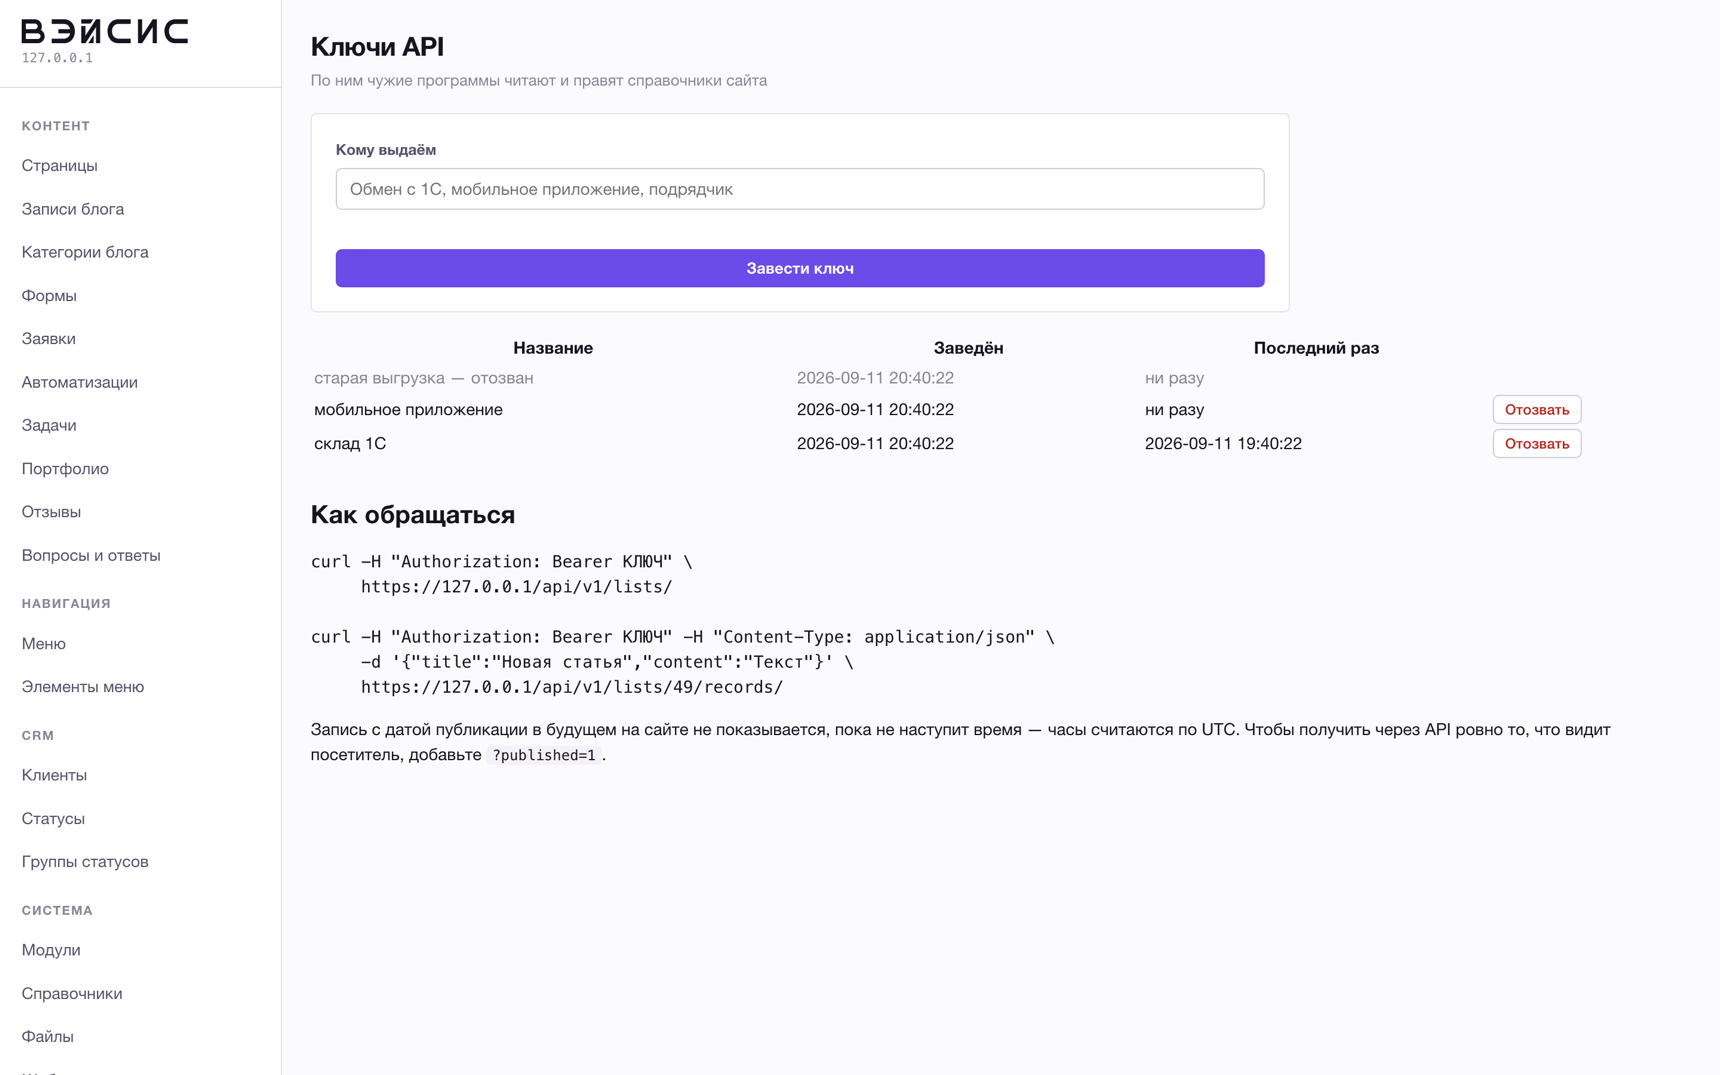Open the Задачи section
The image size is (1720, 1075).
(49, 425)
